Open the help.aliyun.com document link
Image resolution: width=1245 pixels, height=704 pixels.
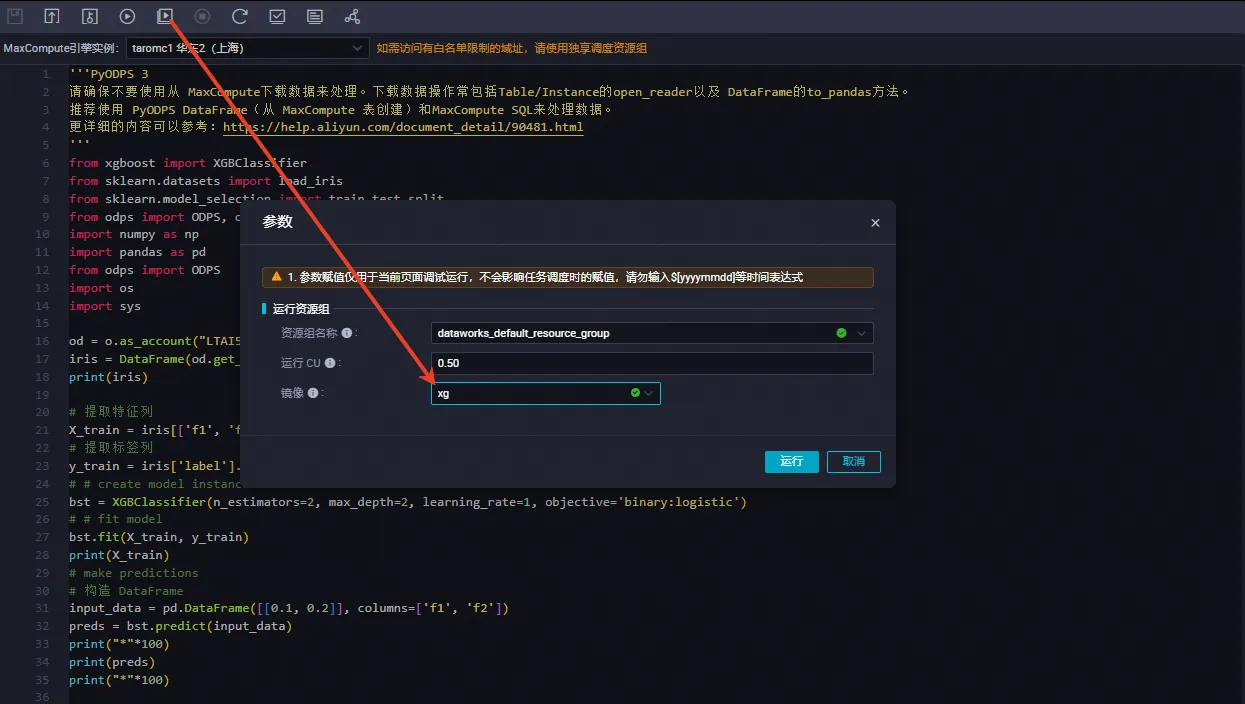point(403,127)
